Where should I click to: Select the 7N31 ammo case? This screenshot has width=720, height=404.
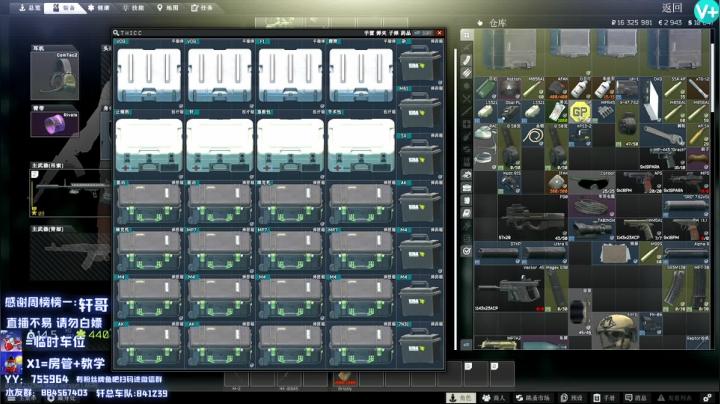point(420,344)
